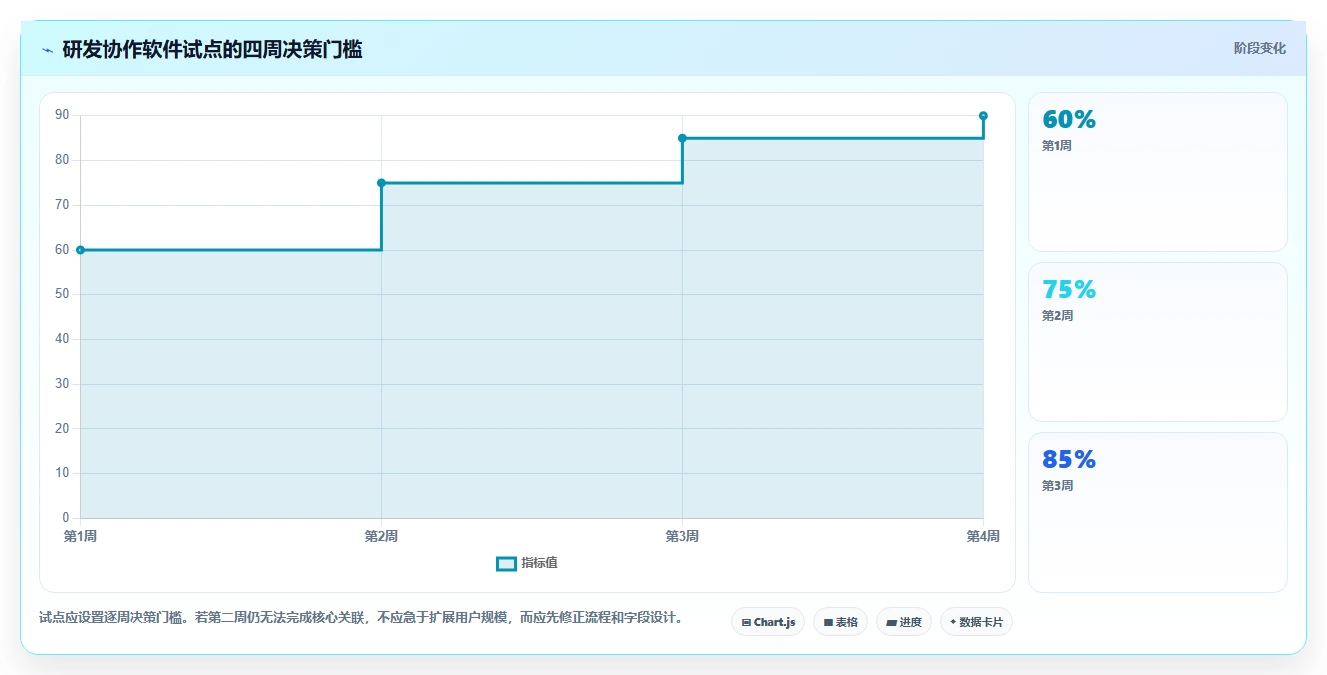Click the title 研发协作软件试点的四周决策门槛

(x=212, y=49)
